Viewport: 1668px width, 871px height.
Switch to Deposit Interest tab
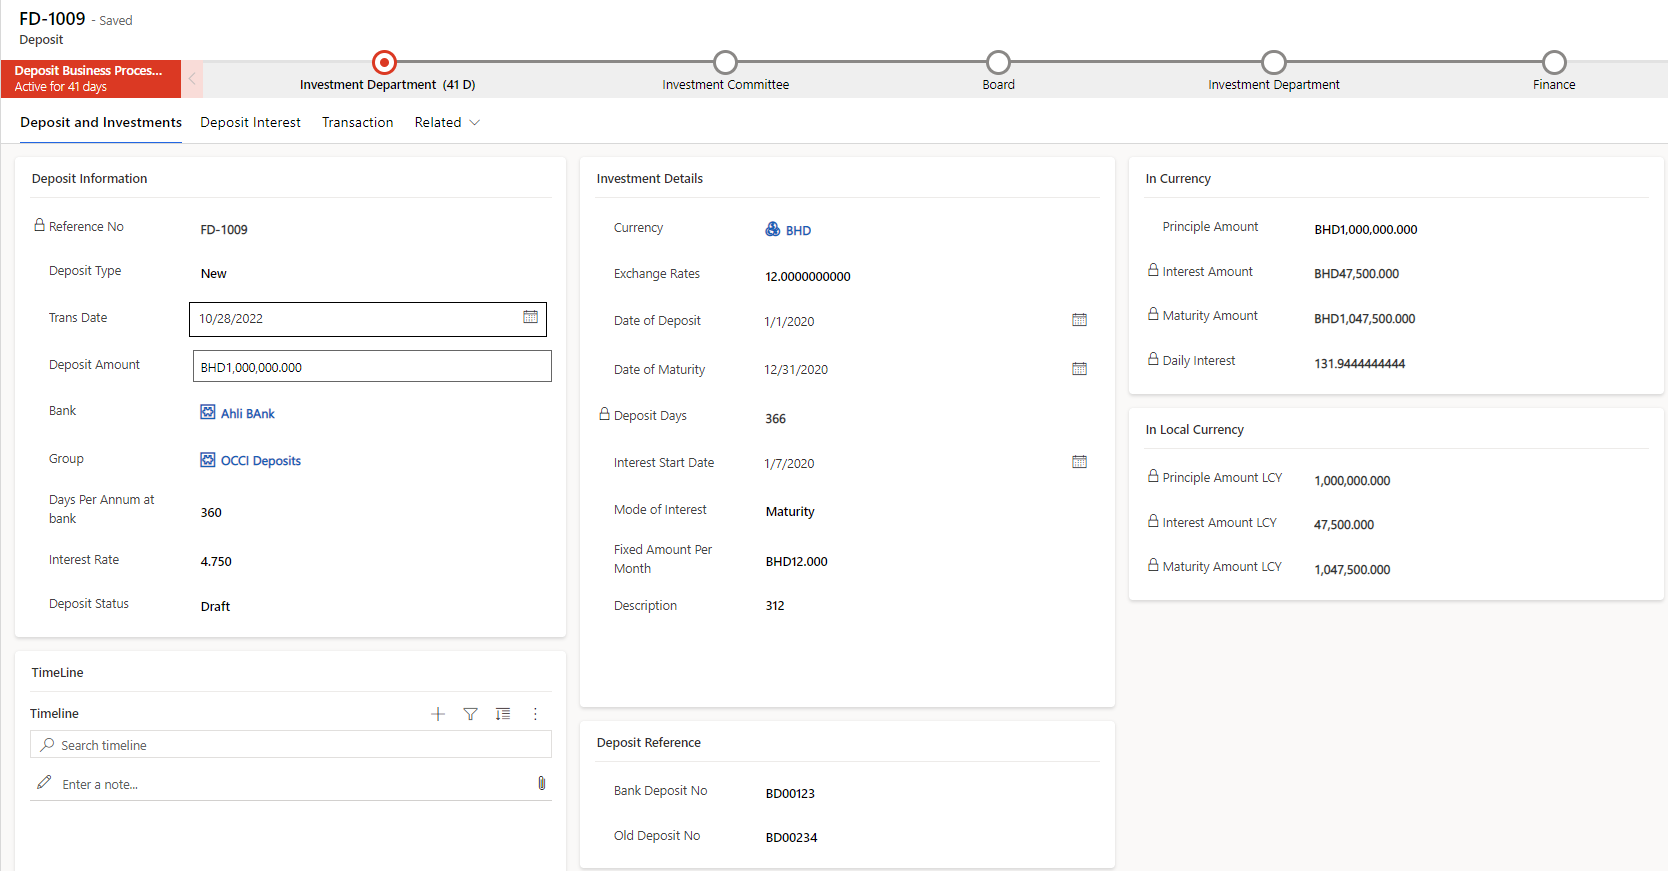point(250,122)
